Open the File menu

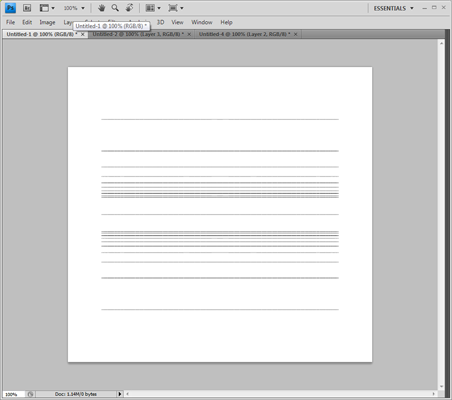click(10, 22)
